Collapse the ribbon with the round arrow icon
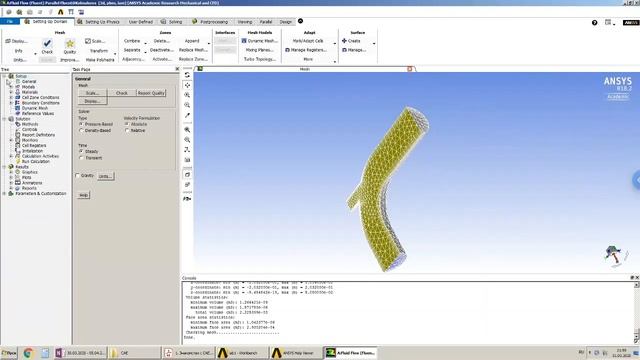This screenshot has height=360, width=640. coord(300,21)
